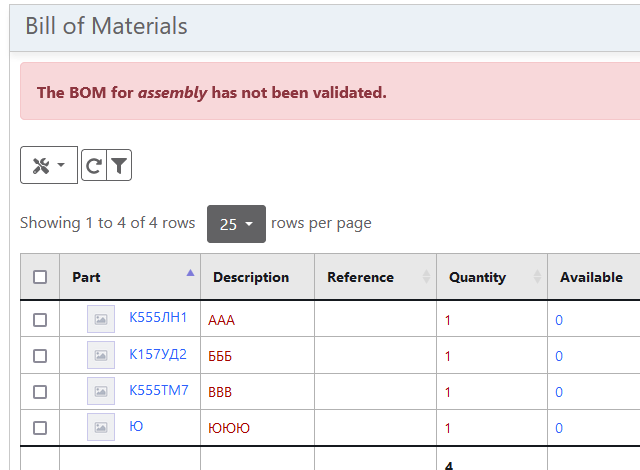Click the К157УД2 part thumbnail image
The width and height of the screenshot is (640, 470).
(x=101, y=355)
